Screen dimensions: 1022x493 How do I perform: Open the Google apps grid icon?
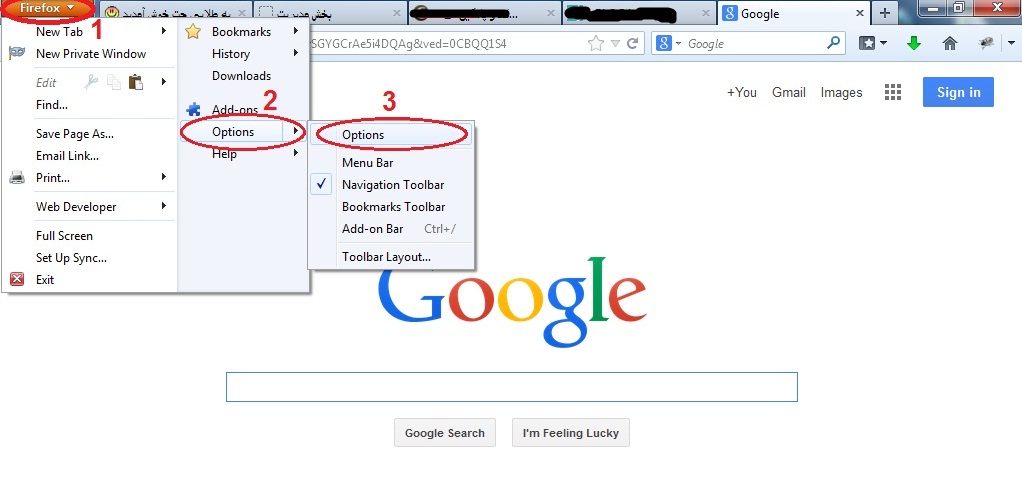coord(892,93)
